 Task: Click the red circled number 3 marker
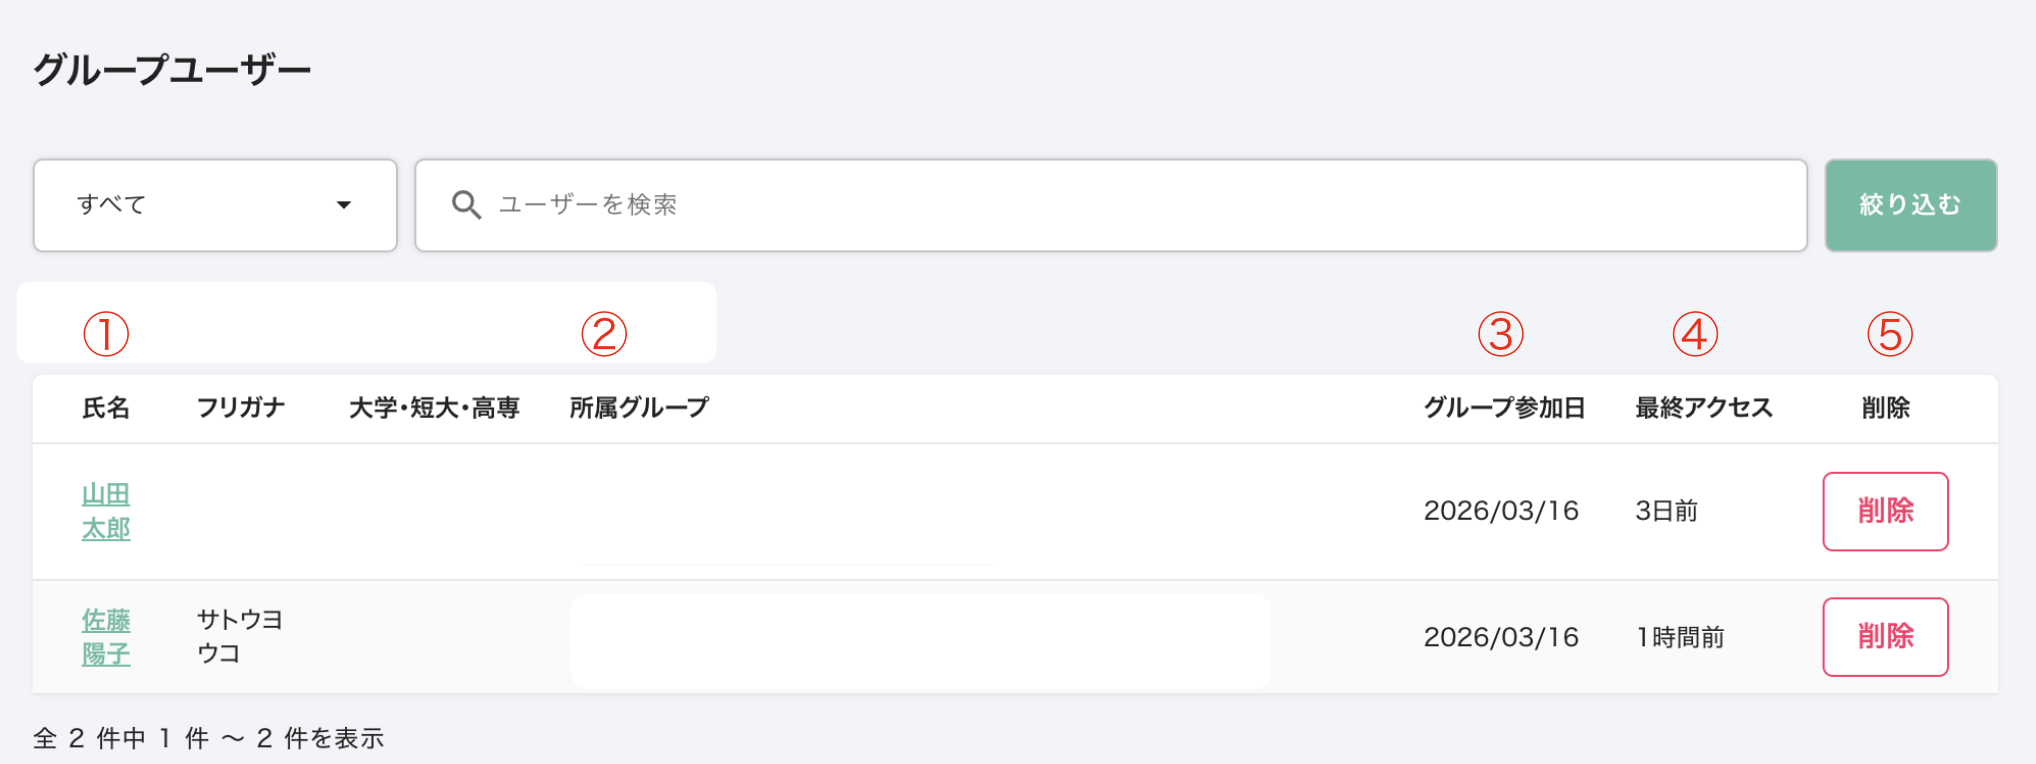tap(1501, 334)
